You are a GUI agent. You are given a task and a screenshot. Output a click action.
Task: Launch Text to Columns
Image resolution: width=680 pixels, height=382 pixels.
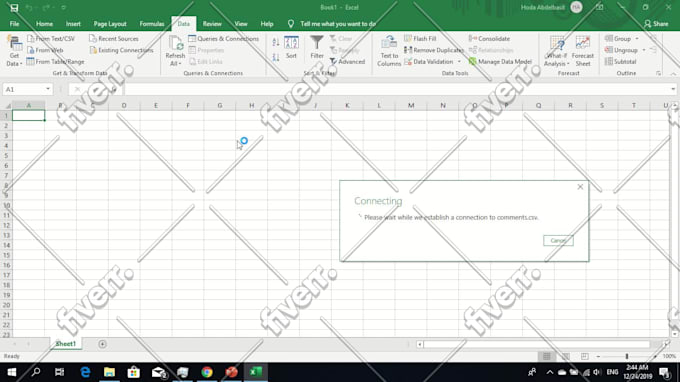[389, 51]
